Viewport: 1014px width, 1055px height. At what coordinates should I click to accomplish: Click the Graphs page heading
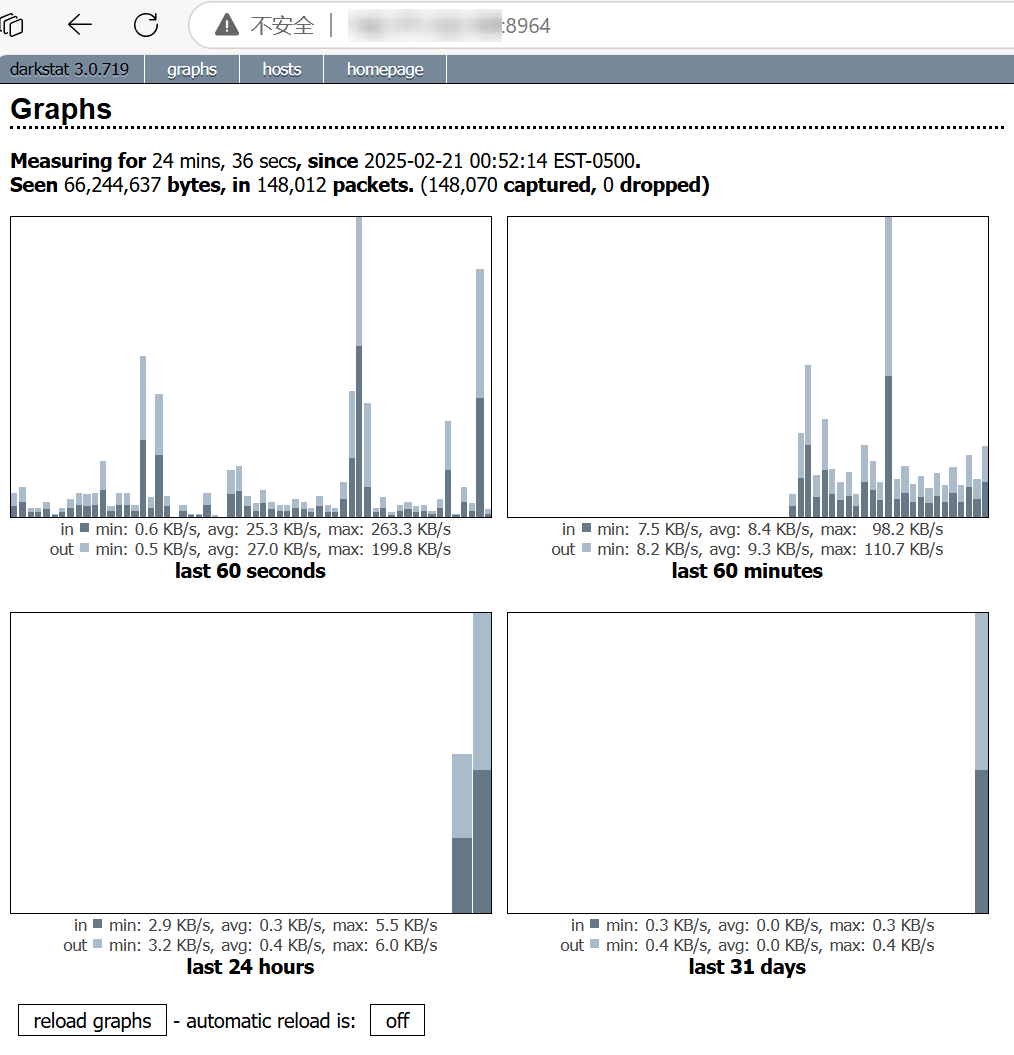61,109
